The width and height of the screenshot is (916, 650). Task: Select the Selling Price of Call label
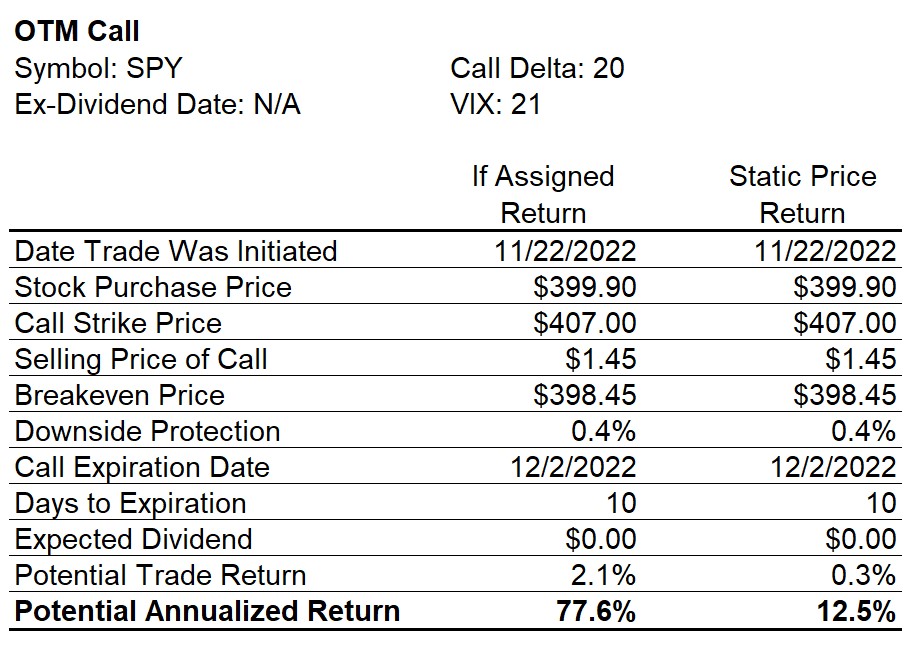click(141, 359)
